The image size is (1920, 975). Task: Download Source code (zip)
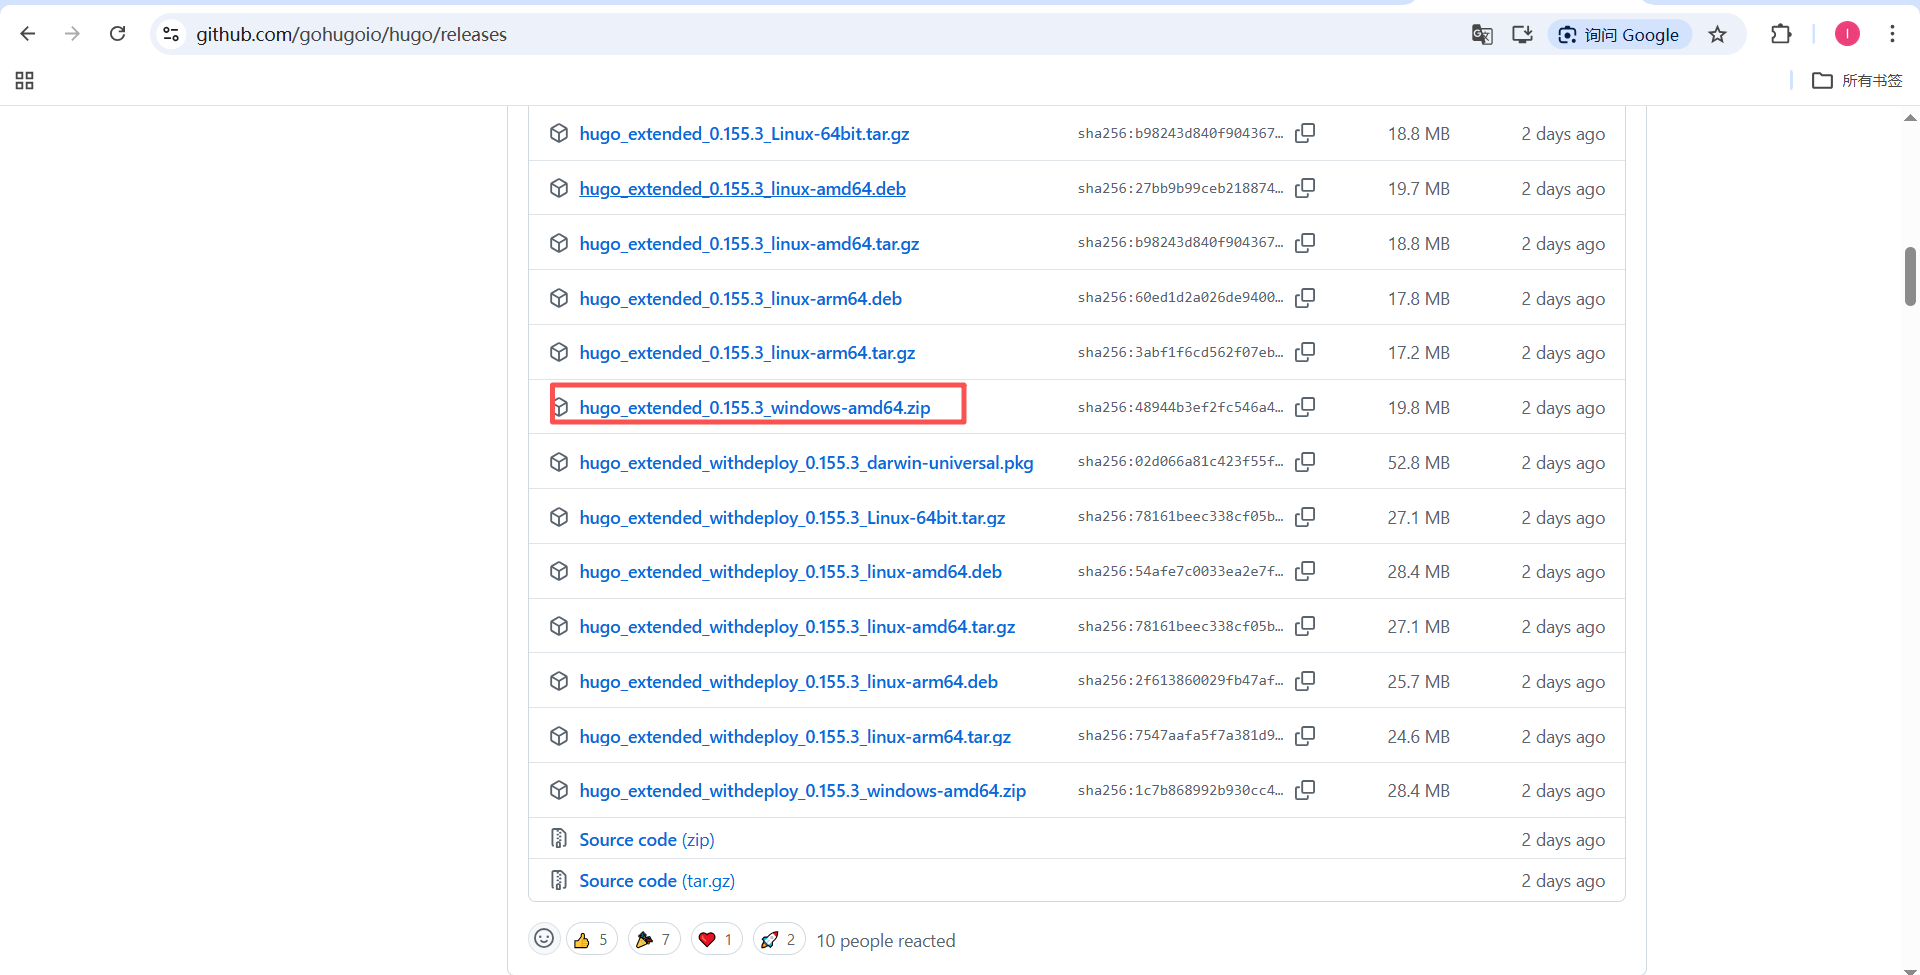click(x=647, y=840)
